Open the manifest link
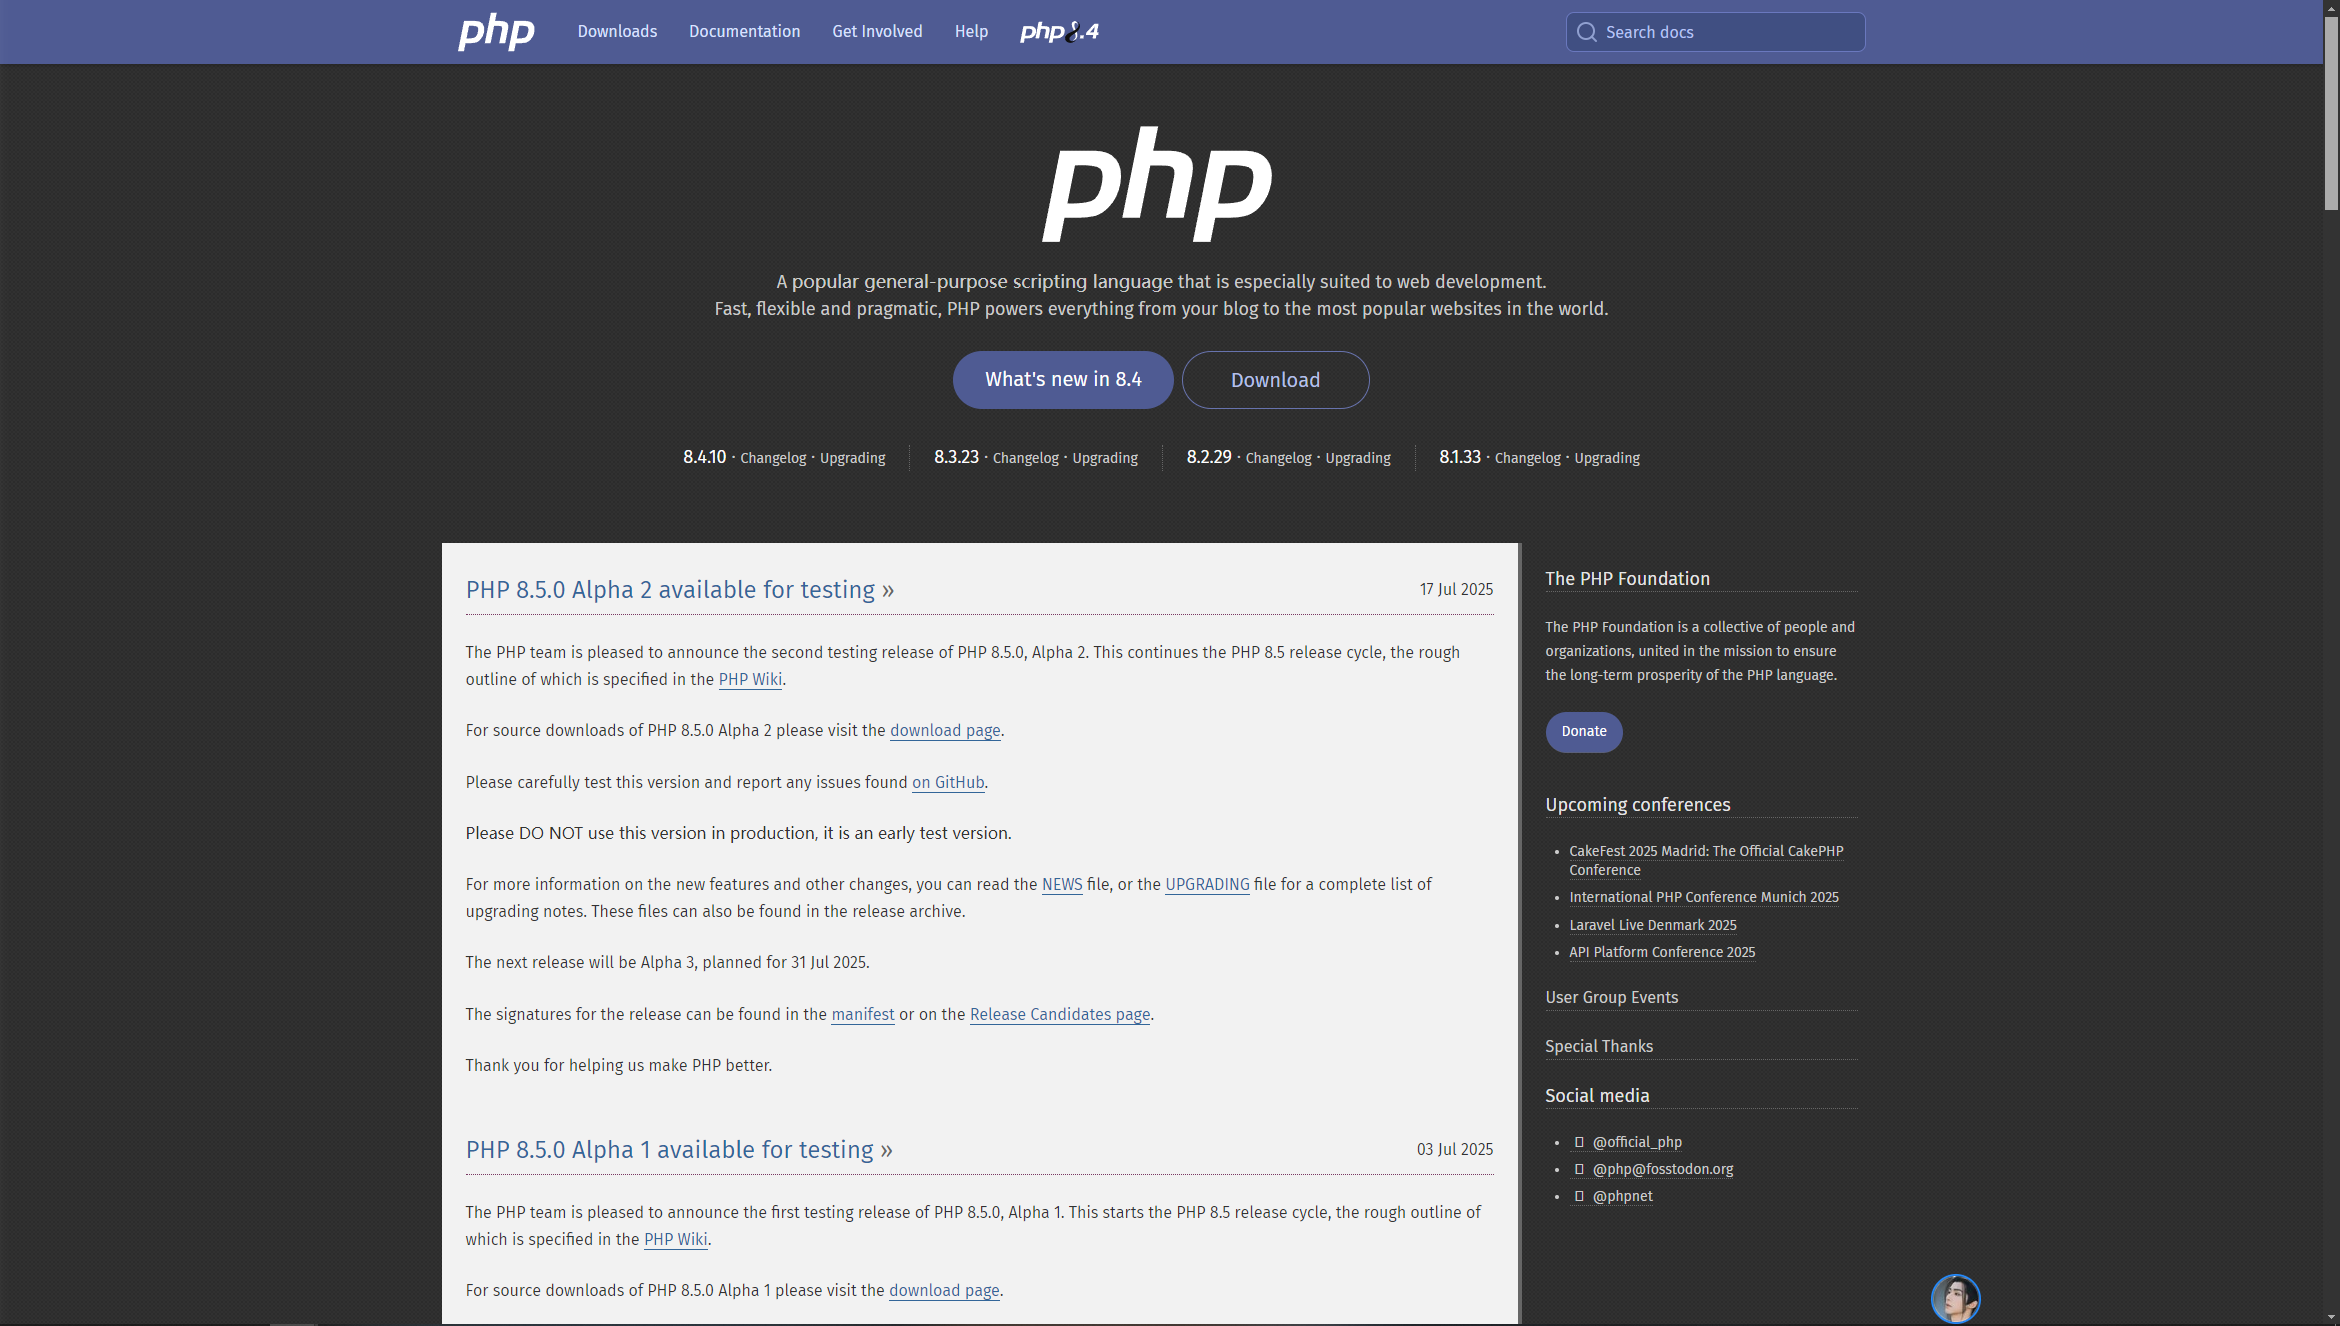 click(863, 1015)
